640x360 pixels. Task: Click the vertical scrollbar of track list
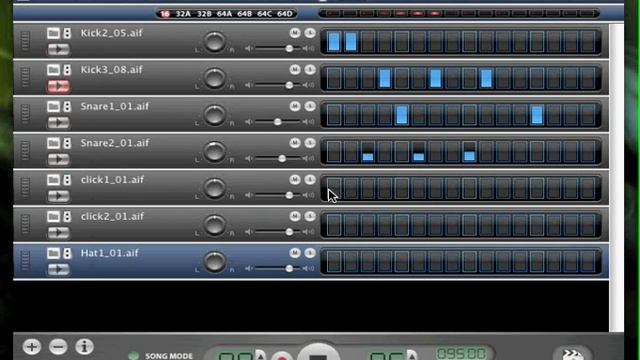point(616,178)
